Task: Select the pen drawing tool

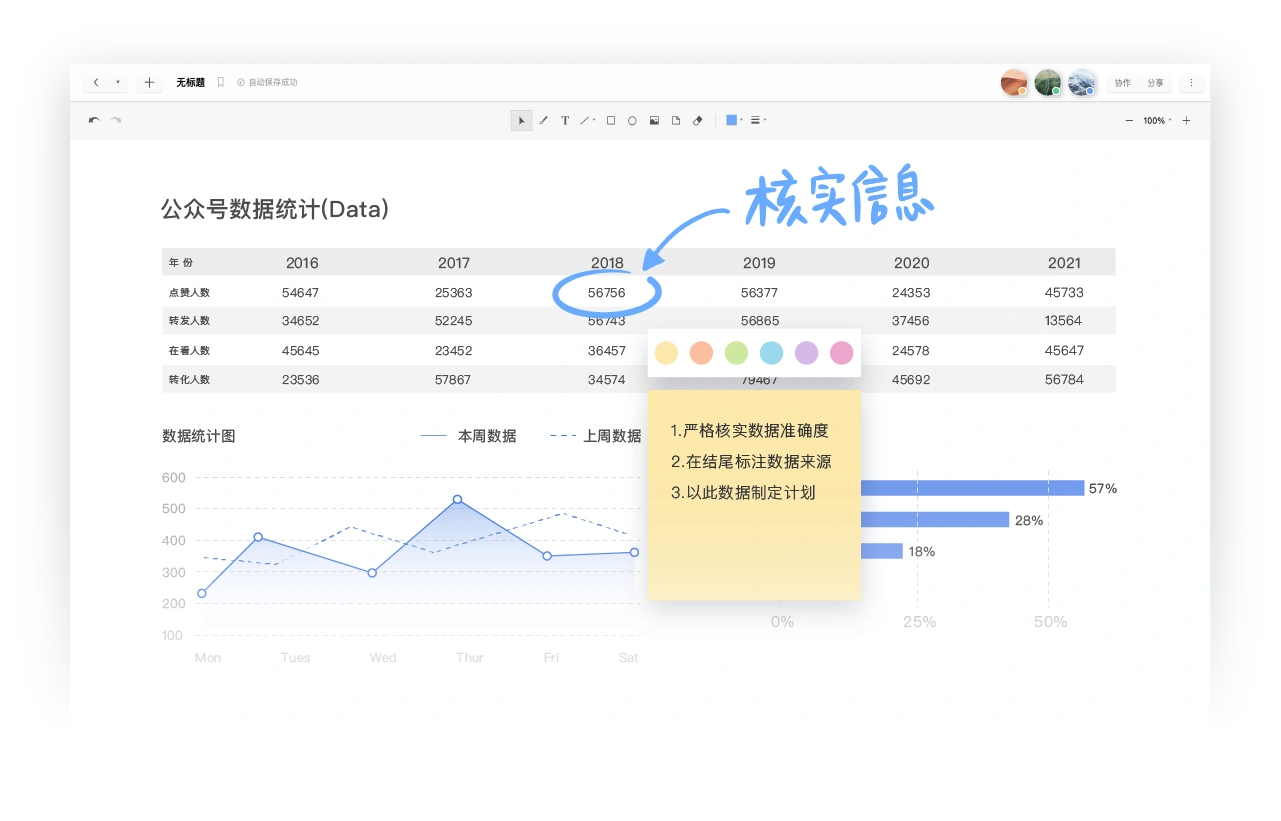Action: (544, 121)
